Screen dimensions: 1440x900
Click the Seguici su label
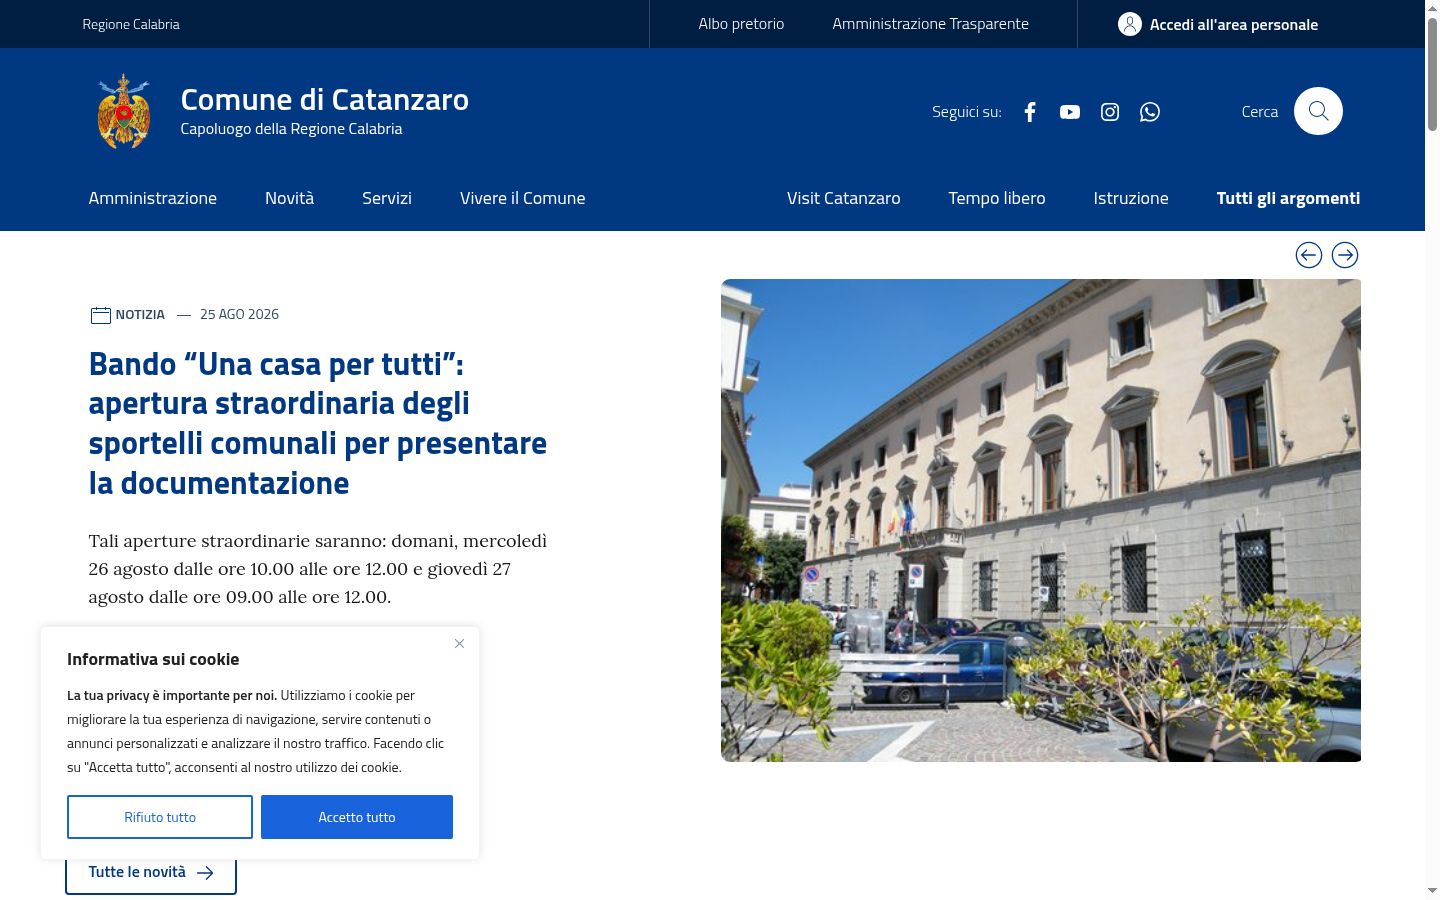tap(966, 112)
